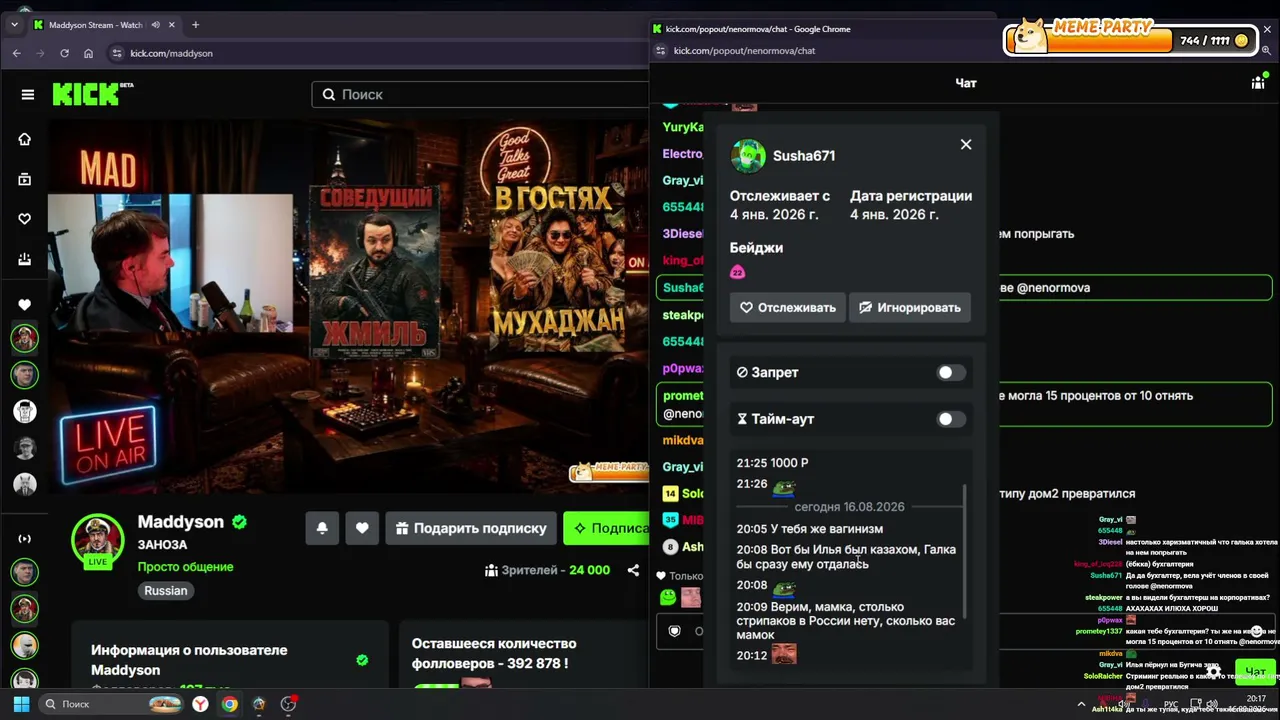Click the notification bell for Maddyson
The width and height of the screenshot is (1280, 720).
coord(322,528)
